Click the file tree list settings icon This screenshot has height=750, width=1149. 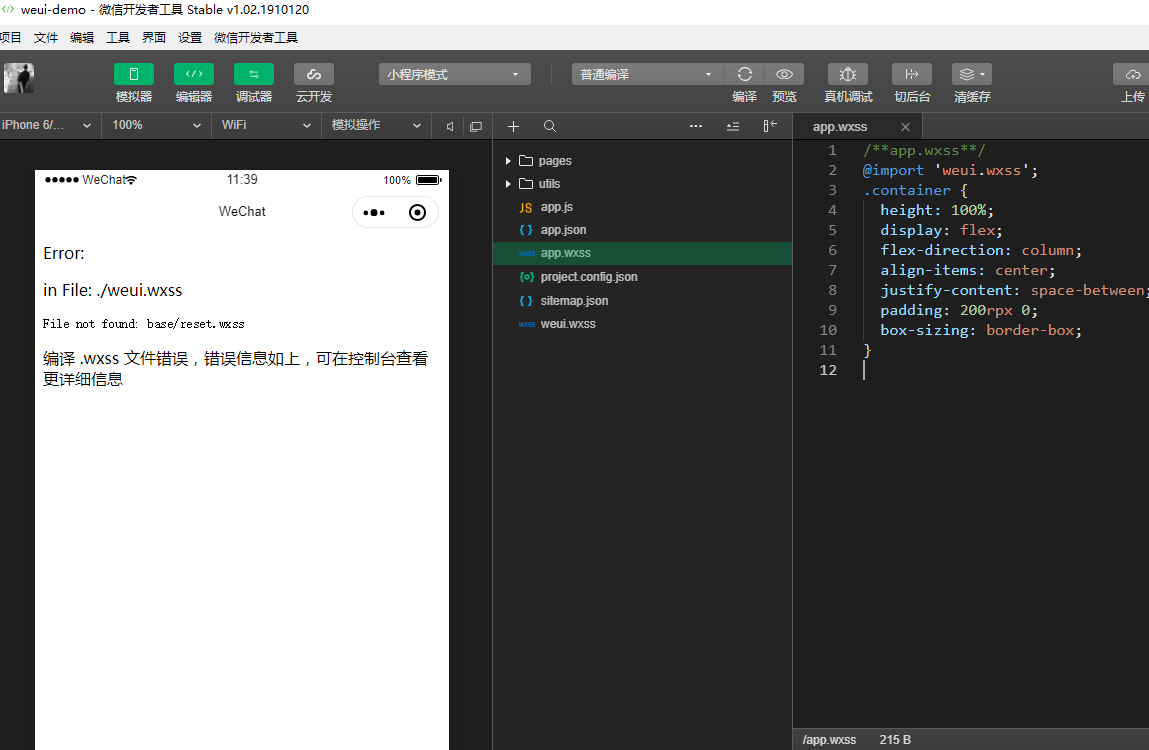[x=733, y=126]
